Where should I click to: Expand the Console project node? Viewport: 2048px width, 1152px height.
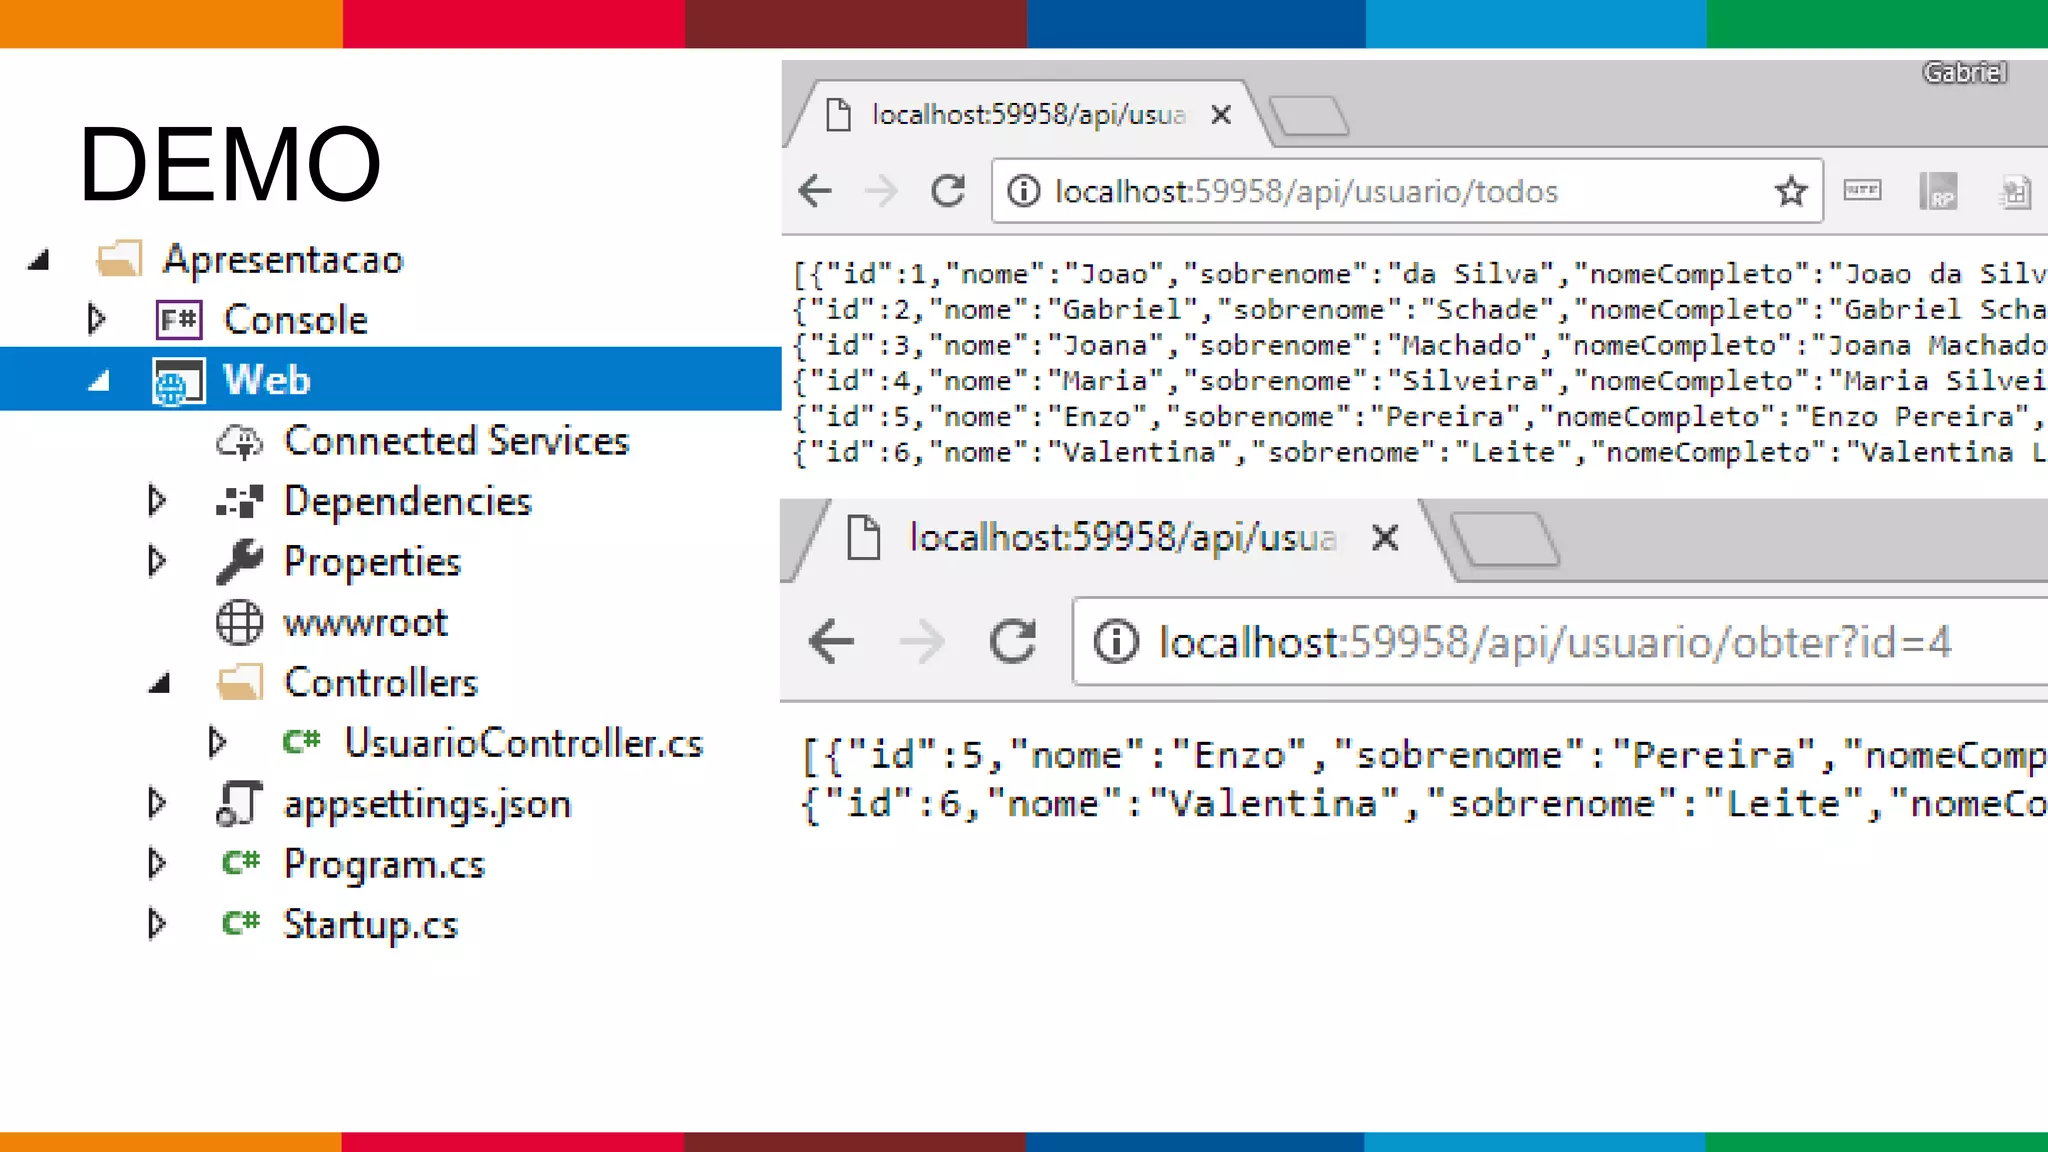click(96, 319)
